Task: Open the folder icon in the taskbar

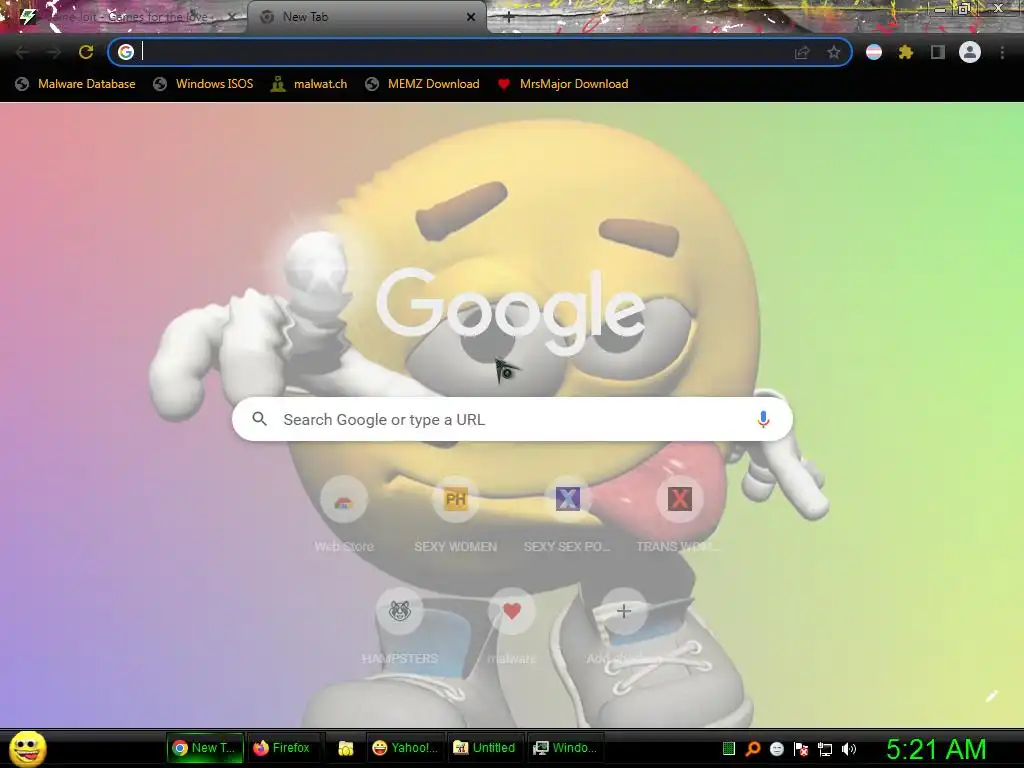Action: [345, 748]
